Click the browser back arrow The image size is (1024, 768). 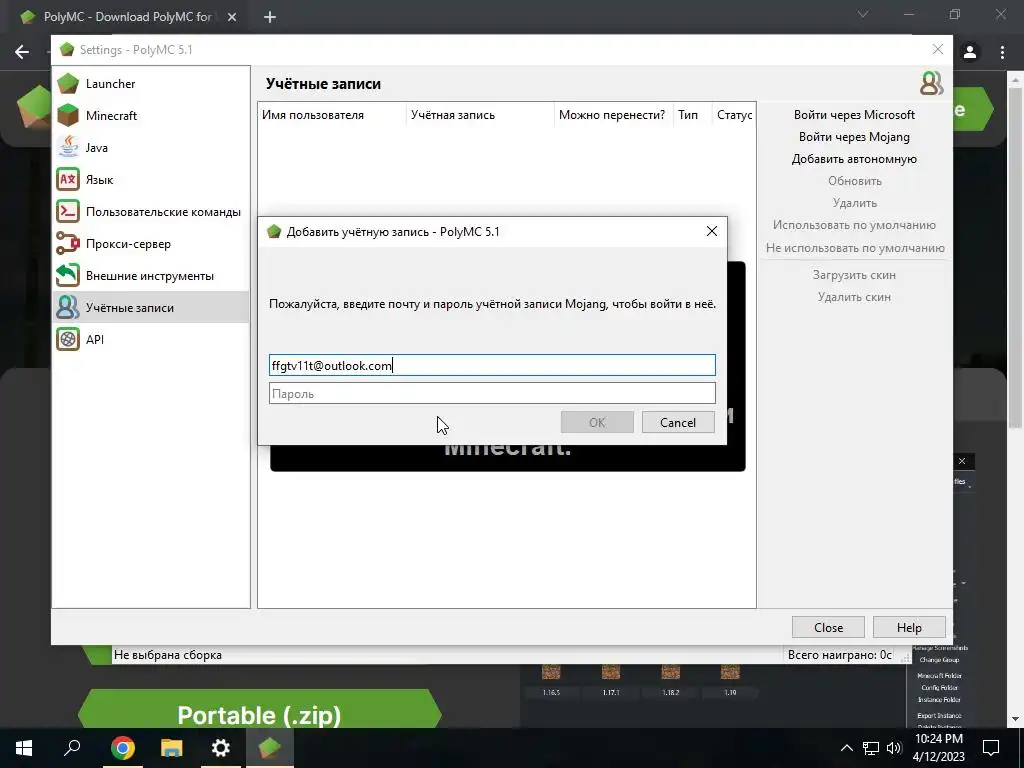coord(22,52)
